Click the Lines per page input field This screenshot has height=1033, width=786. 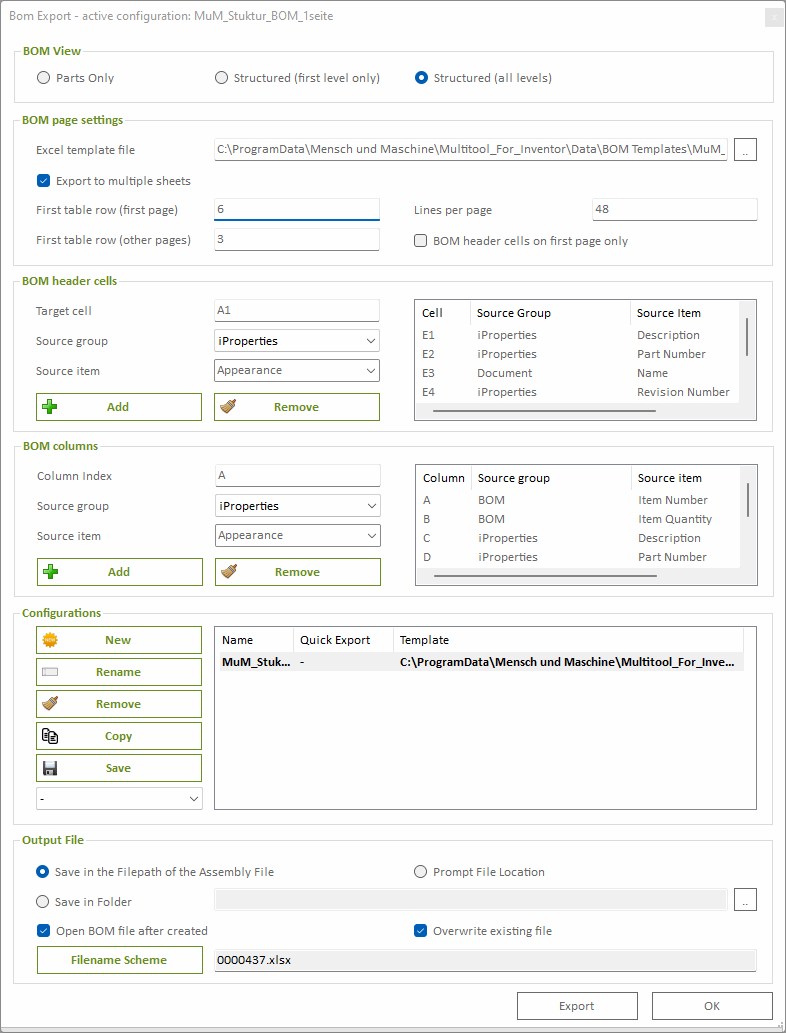[674, 210]
